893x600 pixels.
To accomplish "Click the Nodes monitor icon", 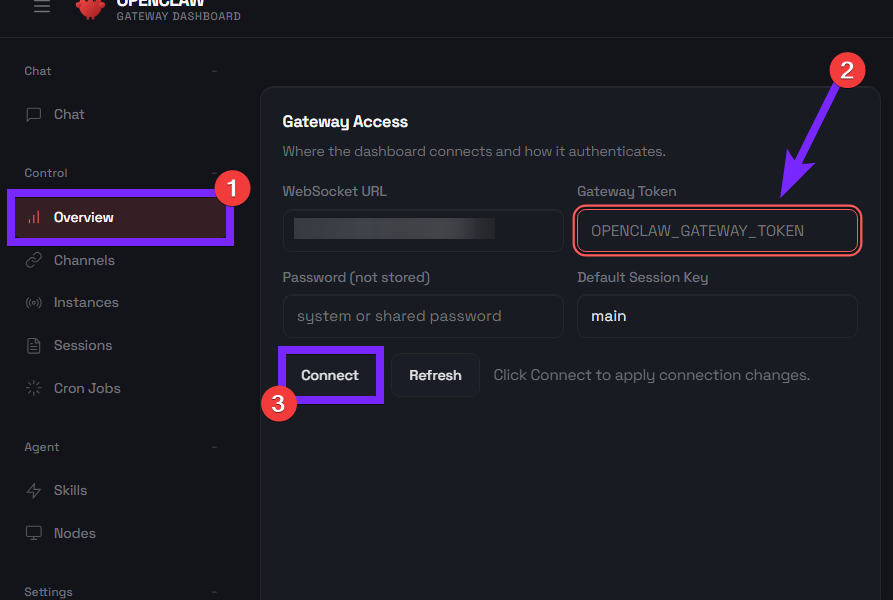I will point(34,533).
